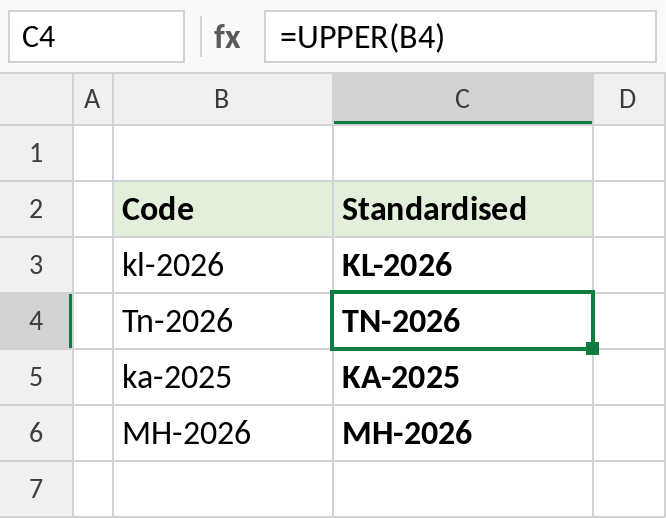Image resolution: width=666 pixels, height=518 pixels.
Task: Click the fill handle of cell C4
Action: click(593, 348)
